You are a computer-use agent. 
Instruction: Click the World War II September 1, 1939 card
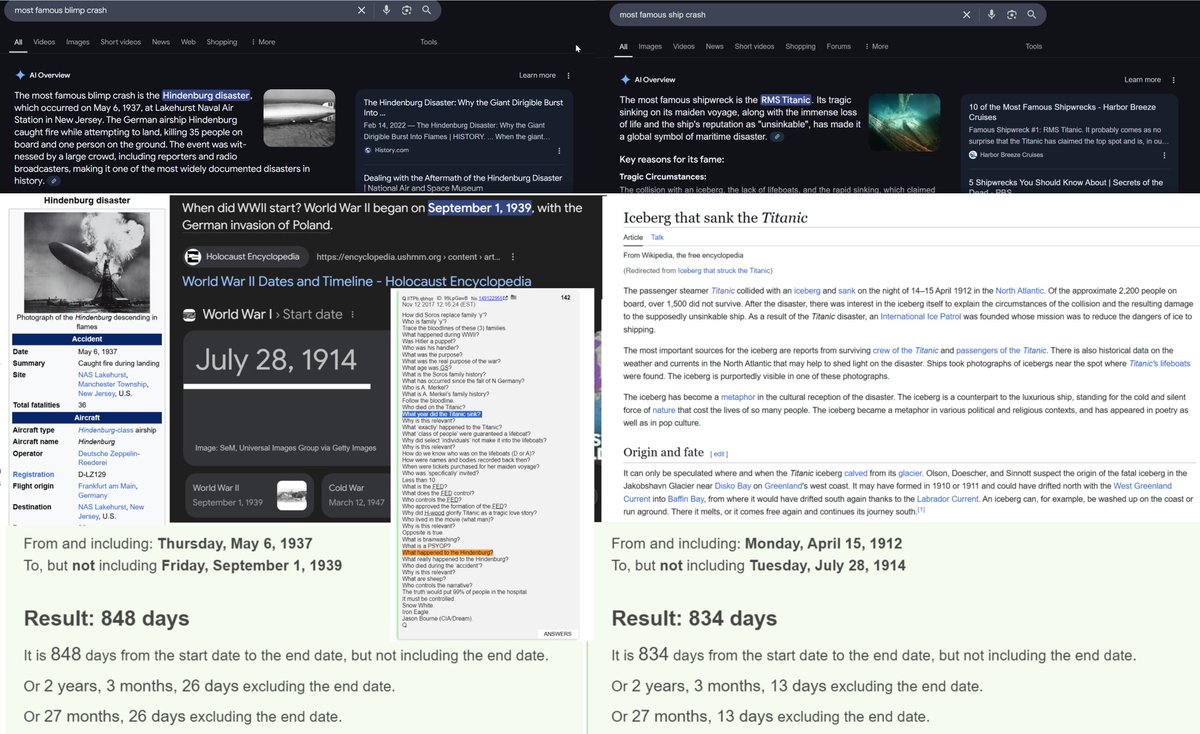[250, 495]
